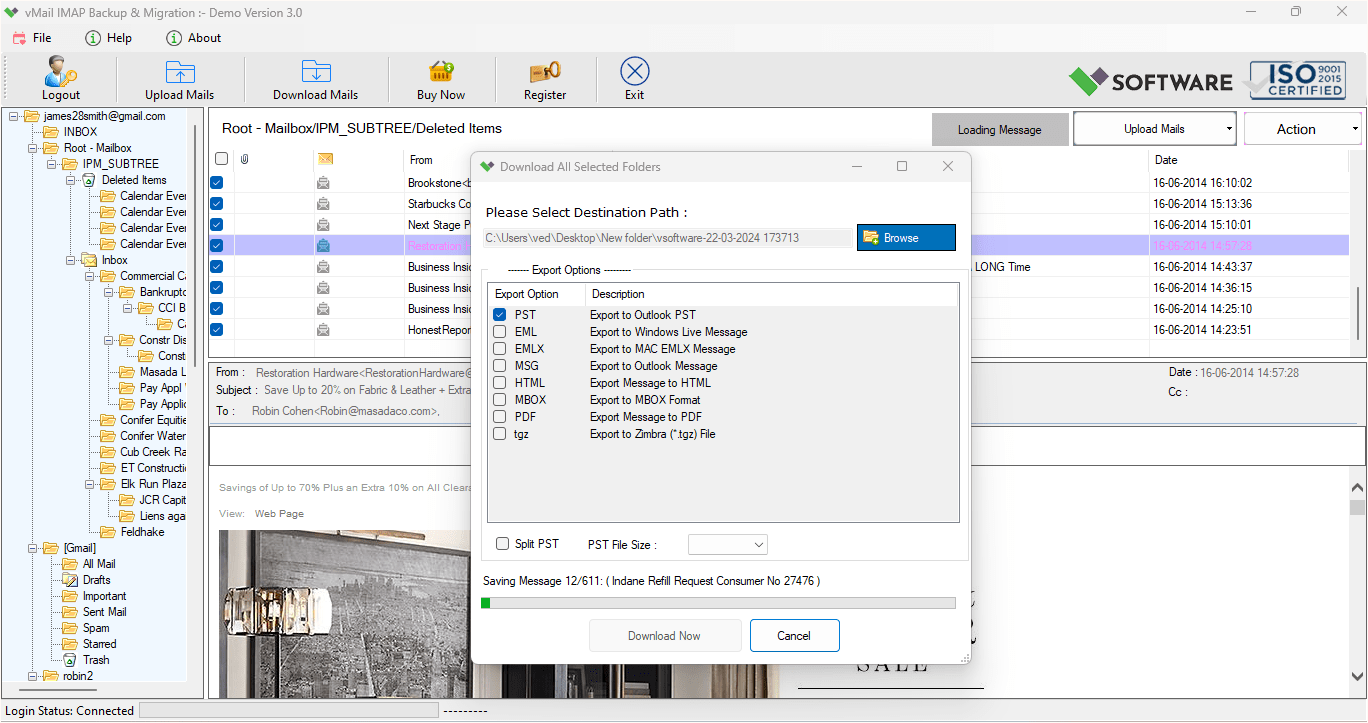Uncheck the Brookstone message checkbox
Screen dimensions: 1368x723
point(216,183)
